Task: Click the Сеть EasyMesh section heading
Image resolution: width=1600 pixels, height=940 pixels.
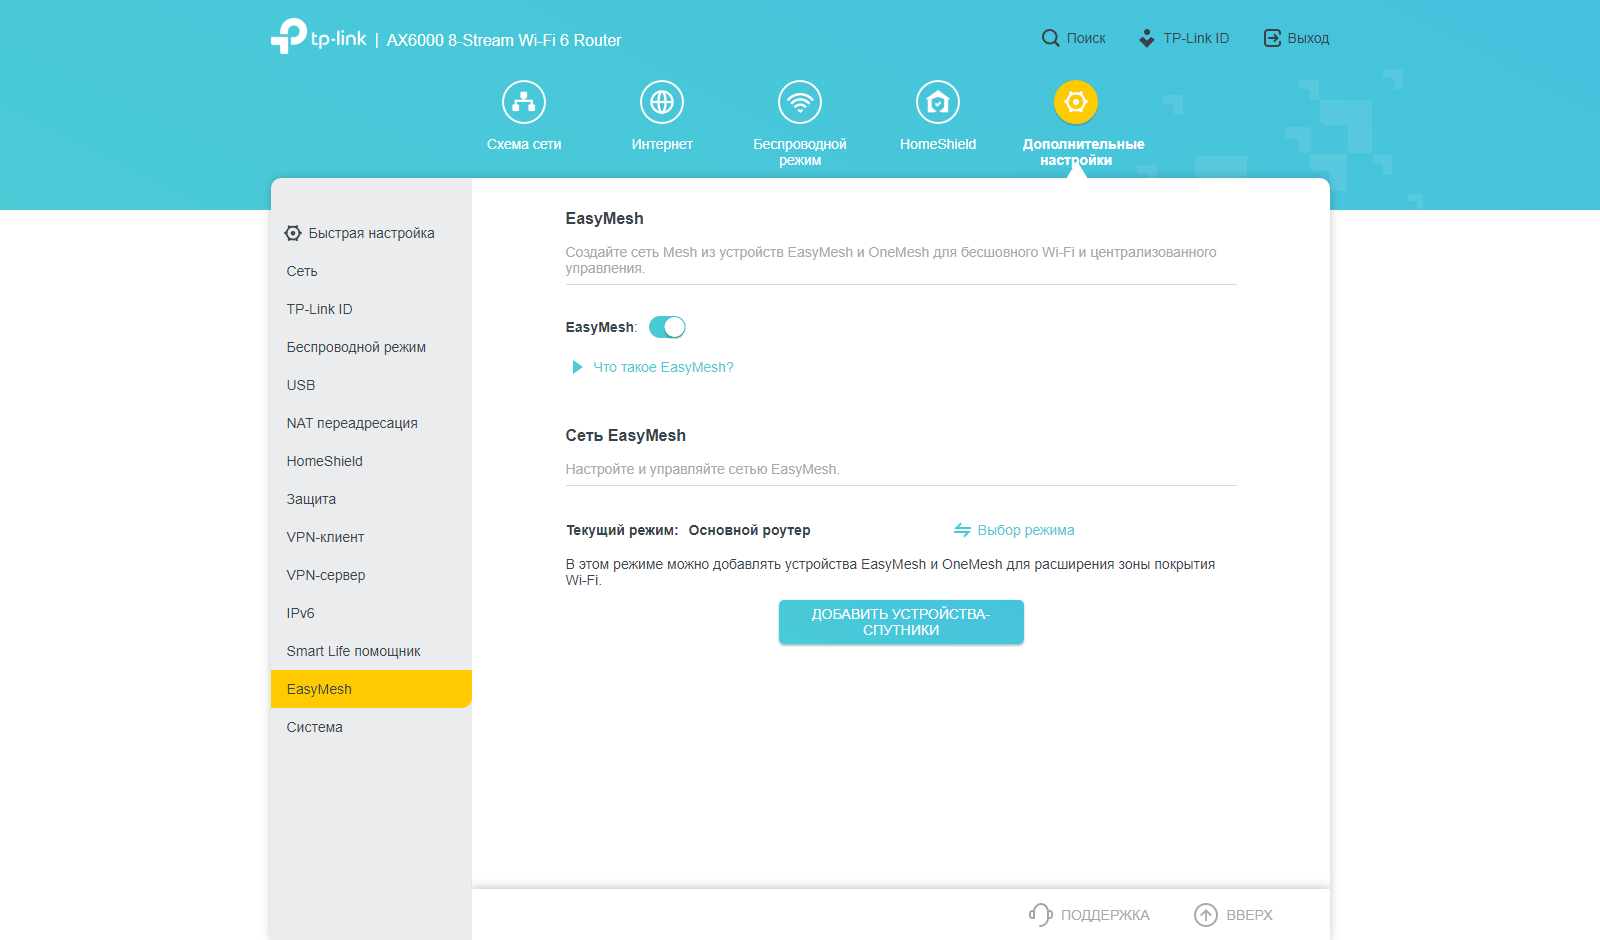Action: (625, 435)
